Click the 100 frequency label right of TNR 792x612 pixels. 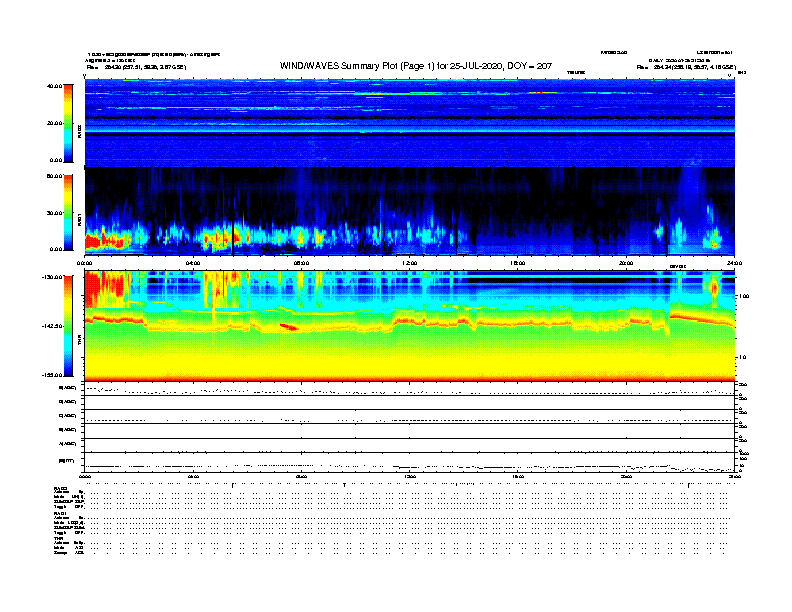(744, 296)
